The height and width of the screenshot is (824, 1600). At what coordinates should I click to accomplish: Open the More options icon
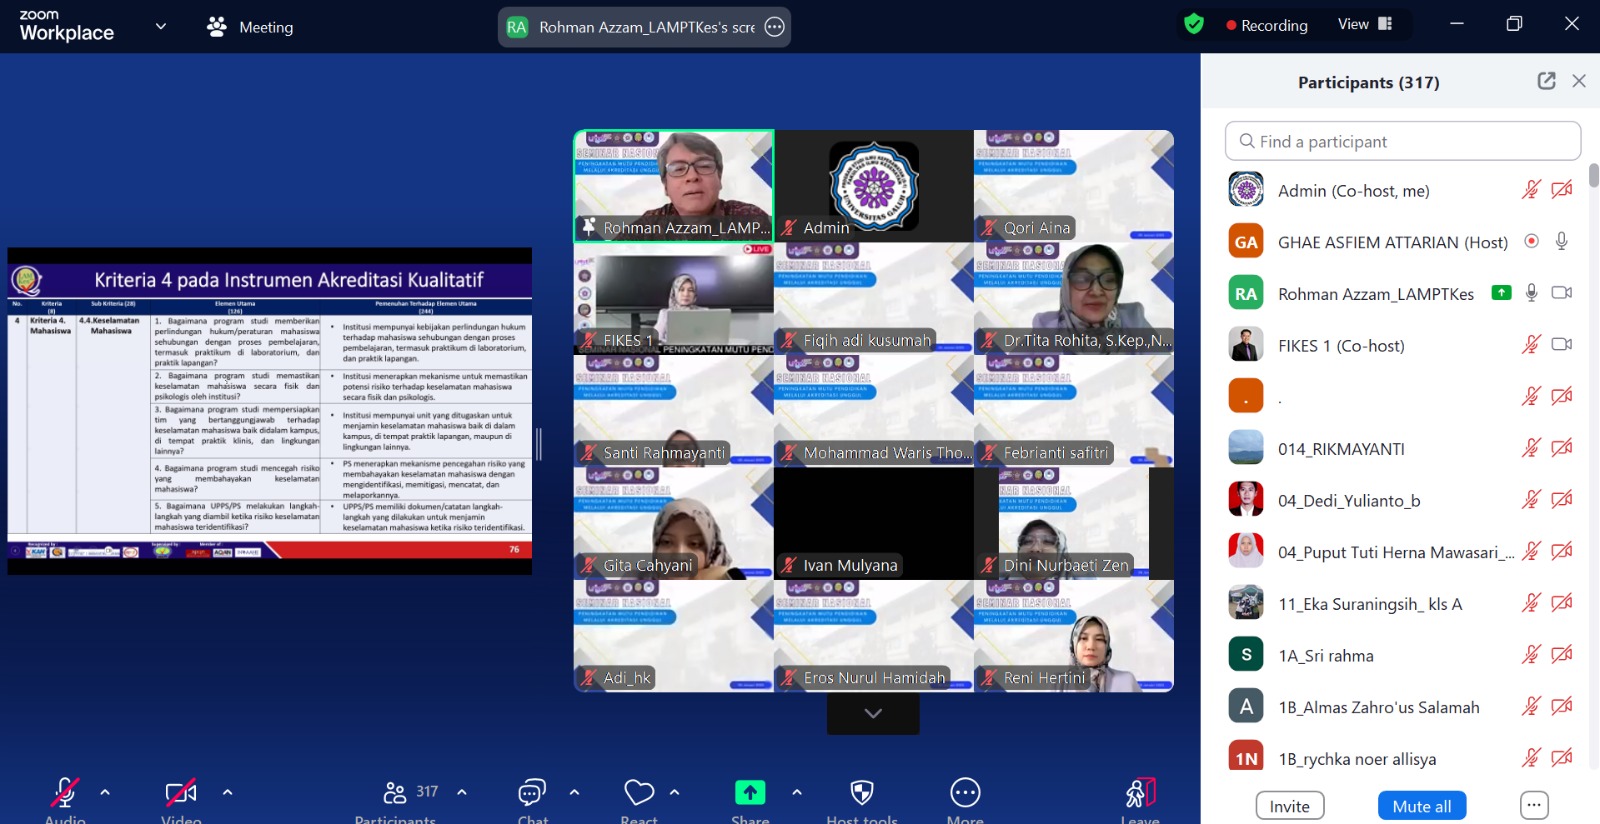click(965, 793)
